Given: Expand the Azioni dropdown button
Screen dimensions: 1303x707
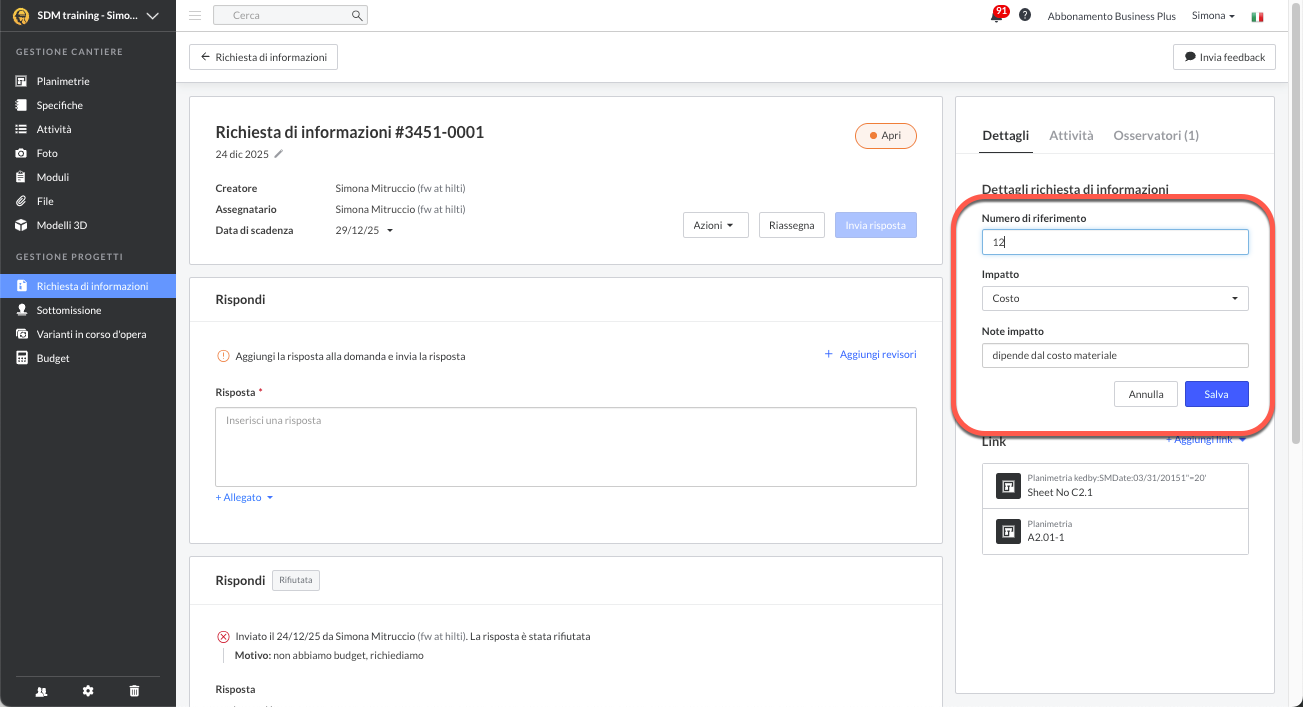Looking at the screenshot, I should pos(715,225).
